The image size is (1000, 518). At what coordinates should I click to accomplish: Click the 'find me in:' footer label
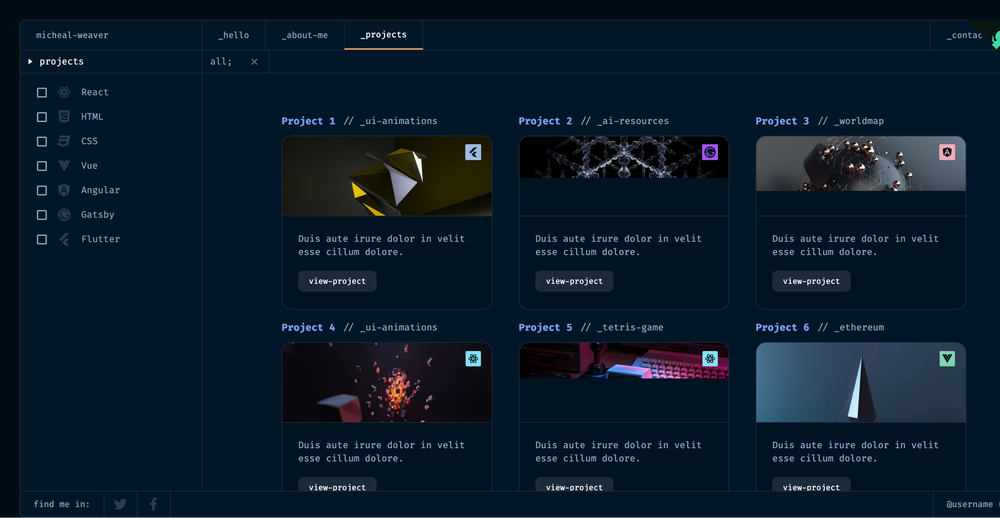[x=62, y=504]
